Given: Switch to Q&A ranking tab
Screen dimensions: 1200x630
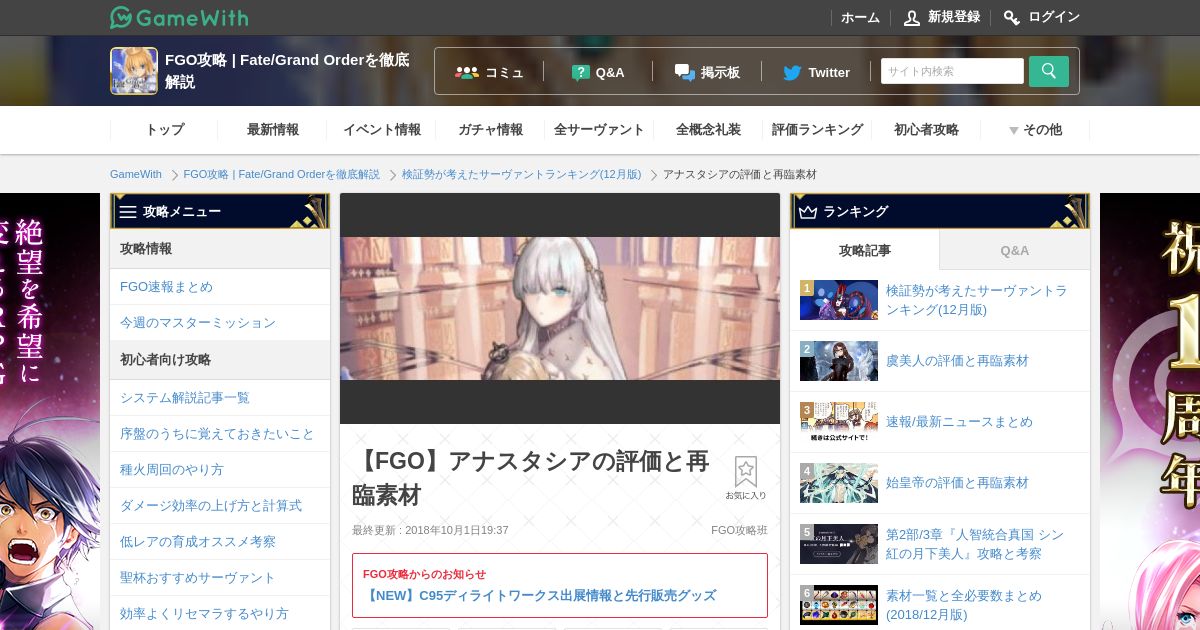Looking at the screenshot, I should click(x=1015, y=250).
